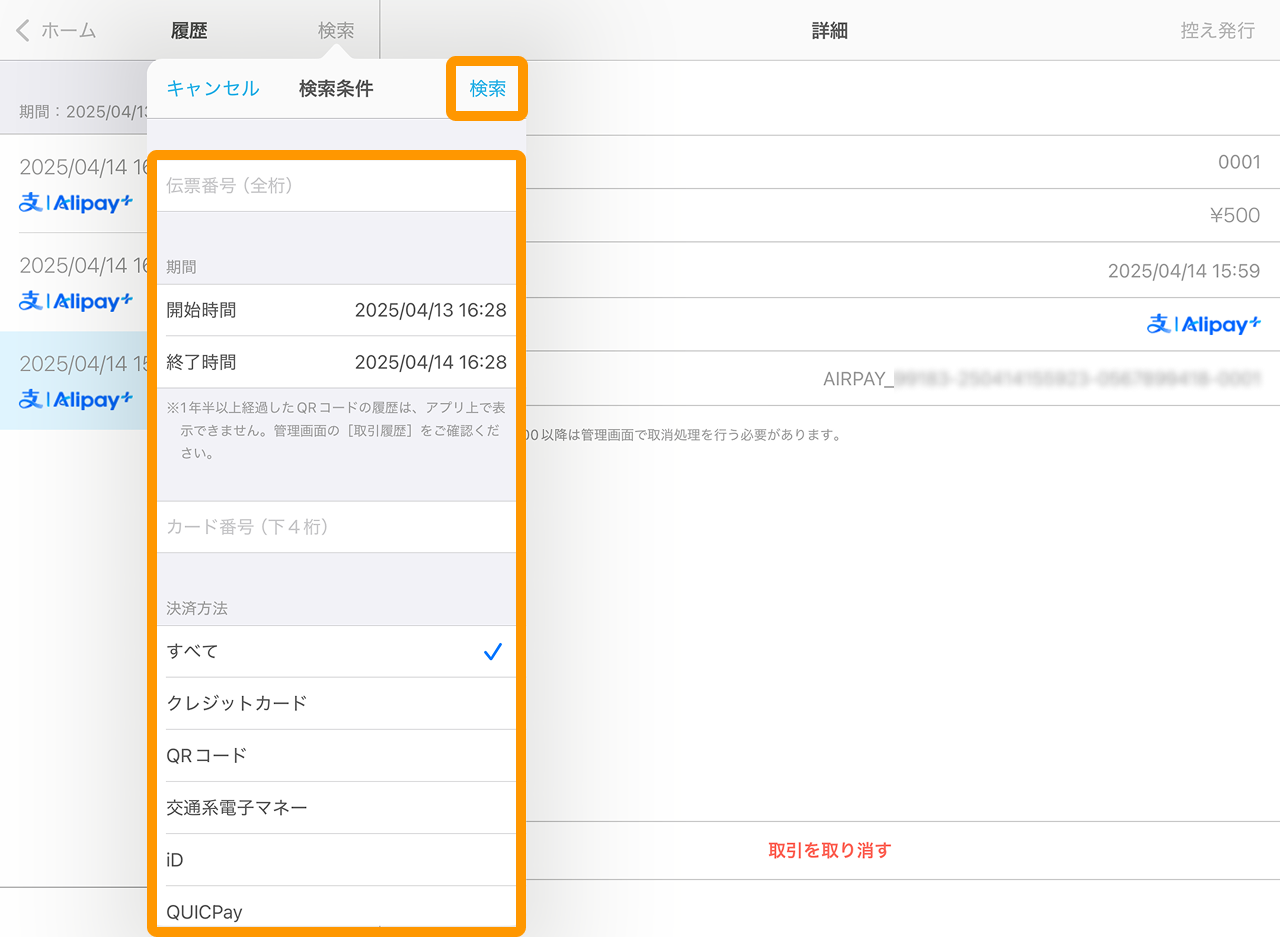1280x937 pixels.
Task: Open the 終了時間 date picker
Action: 336,363
